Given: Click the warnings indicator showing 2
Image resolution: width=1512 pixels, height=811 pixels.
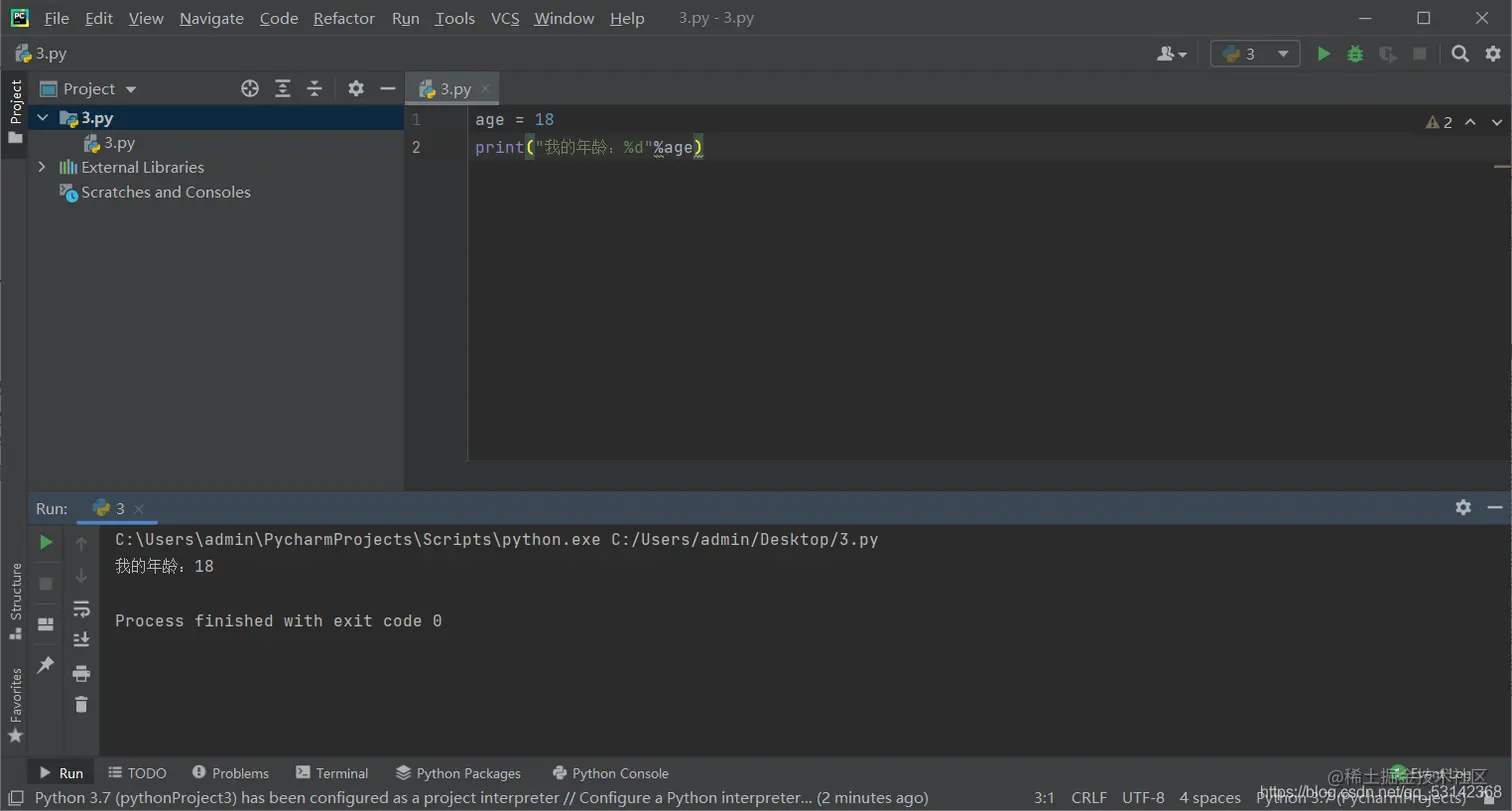Looking at the screenshot, I should (x=1439, y=122).
